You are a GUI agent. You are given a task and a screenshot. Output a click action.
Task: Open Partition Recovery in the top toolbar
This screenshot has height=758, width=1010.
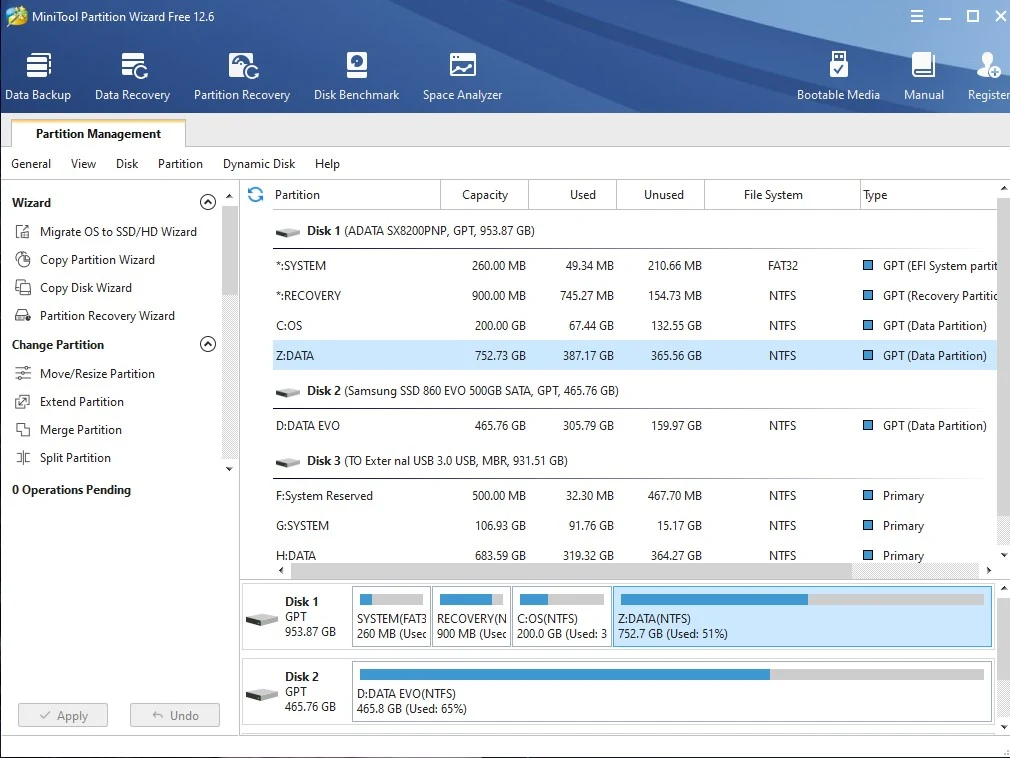pyautogui.click(x=242, y=77)
